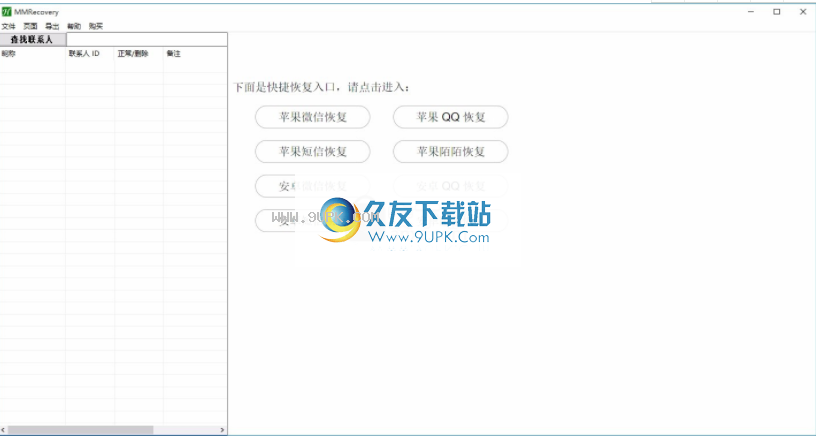Click the right arrow of horizontal scrollbar
Image resolution: width=816 pixels, height=440 pixels.
click(x=222, y=430)
